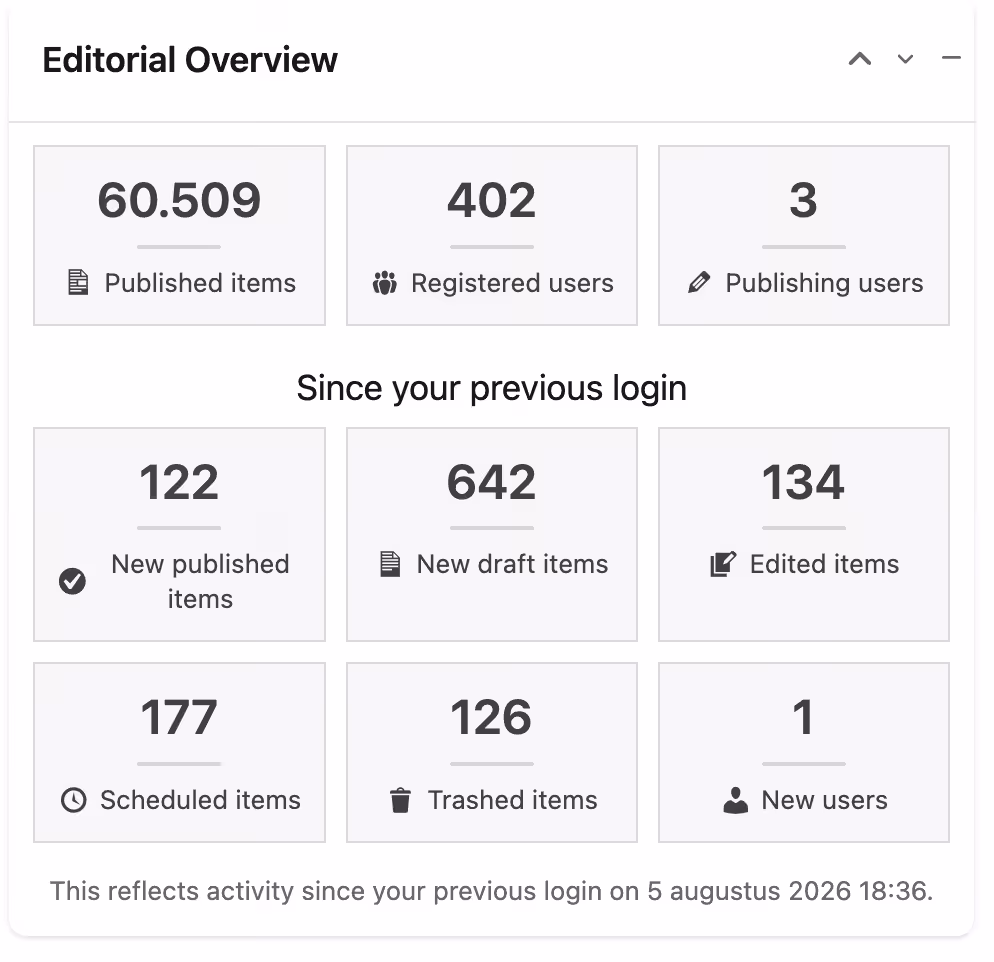The height and width of the screenshot is (962, 994).
Task: Click the Published items document icon
Action: tap(78, 283)
